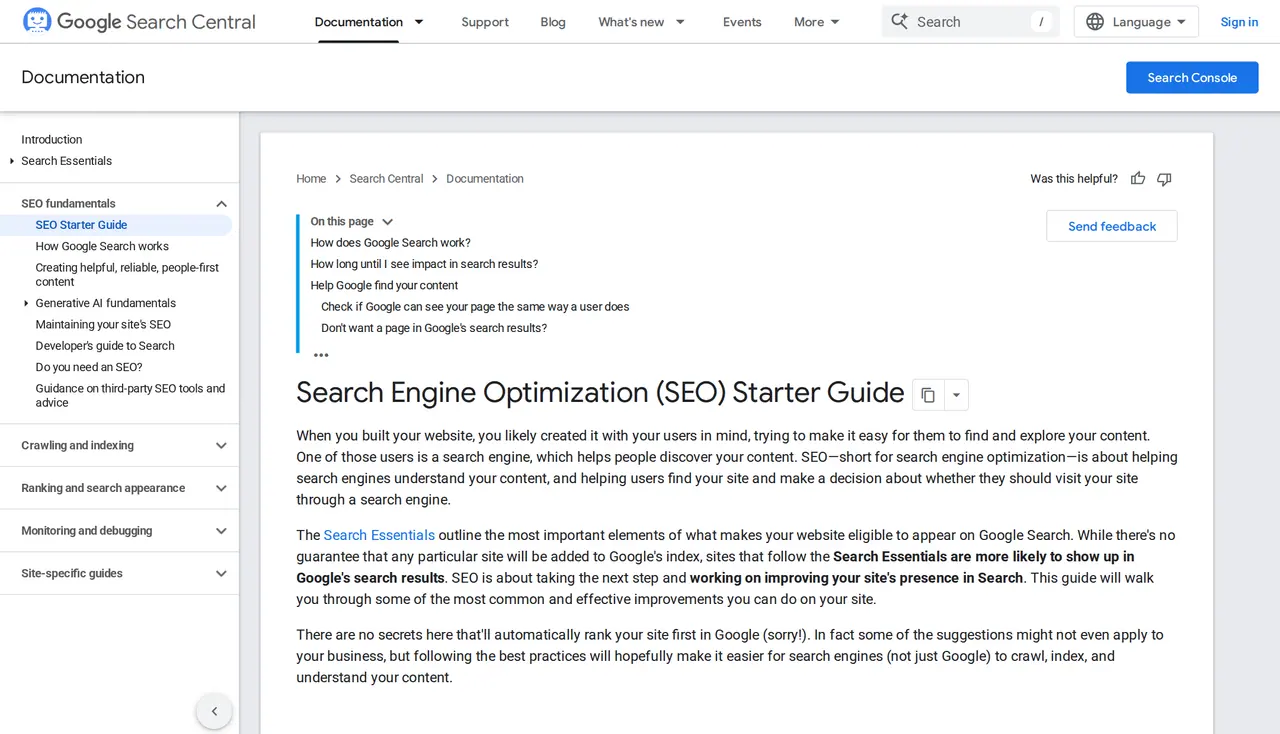Viewport: 1280px width, 734px height.
Task: Click the Search Essentials link in paragraph
Action: [379, 535]
